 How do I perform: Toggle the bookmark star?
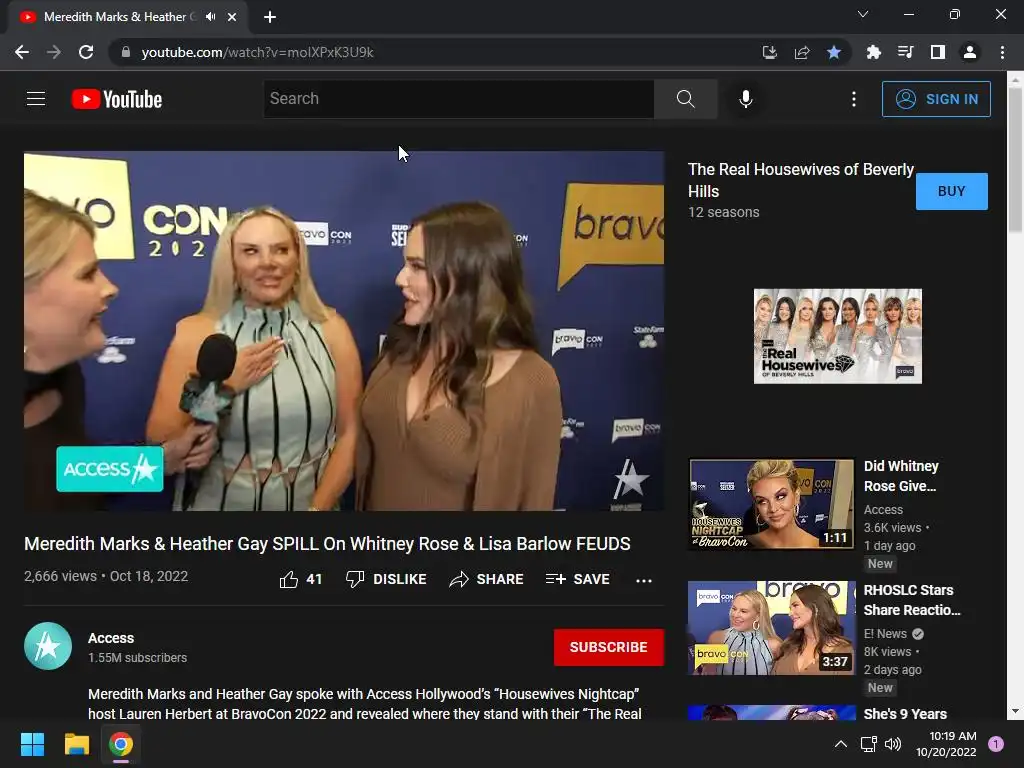(x=834, y=52)
